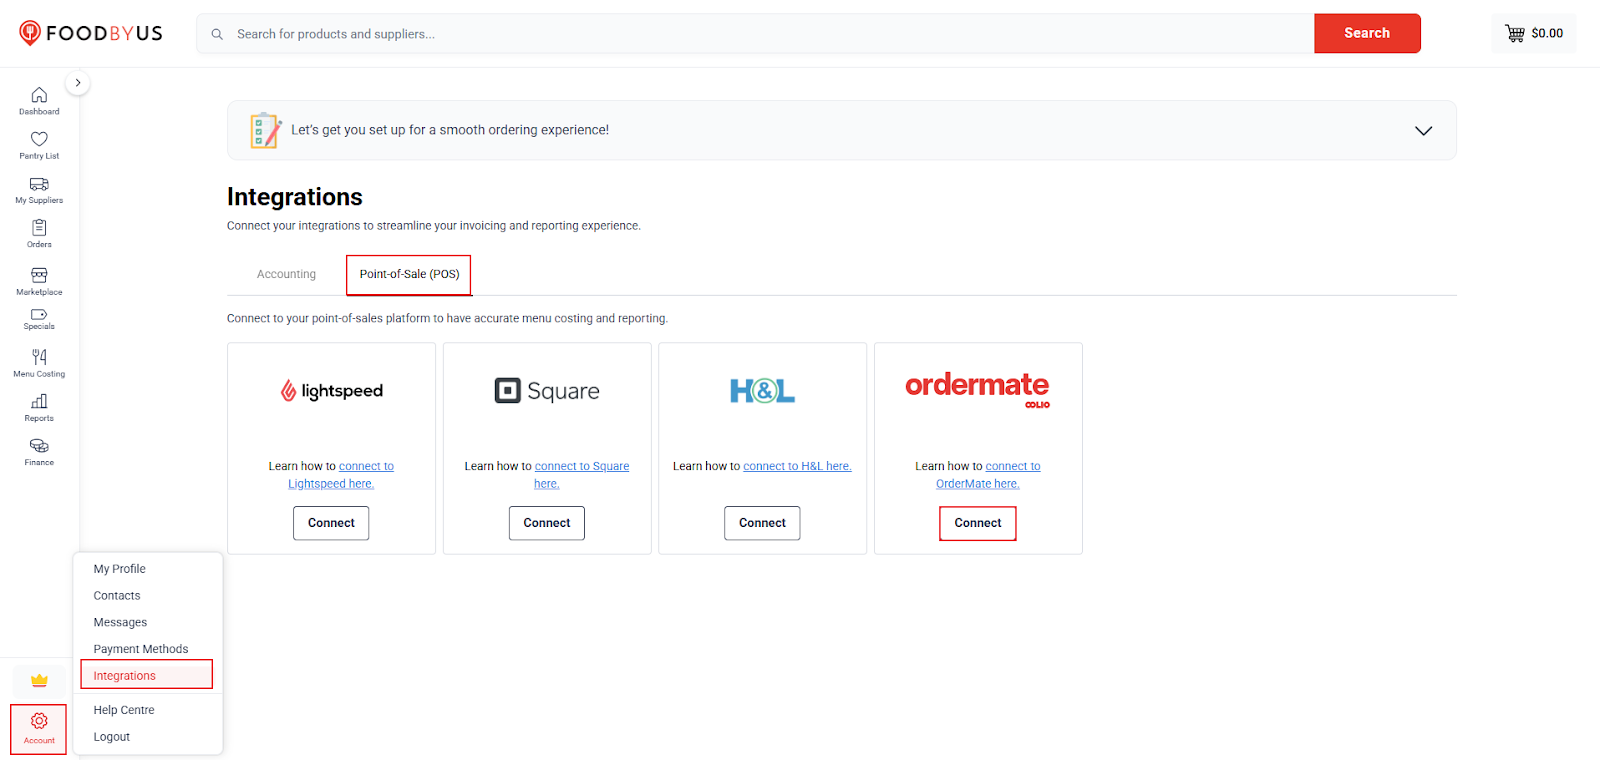1600x760 pixels.
Task: Click the crown premium icon
Action: click(x=39, y=681)
